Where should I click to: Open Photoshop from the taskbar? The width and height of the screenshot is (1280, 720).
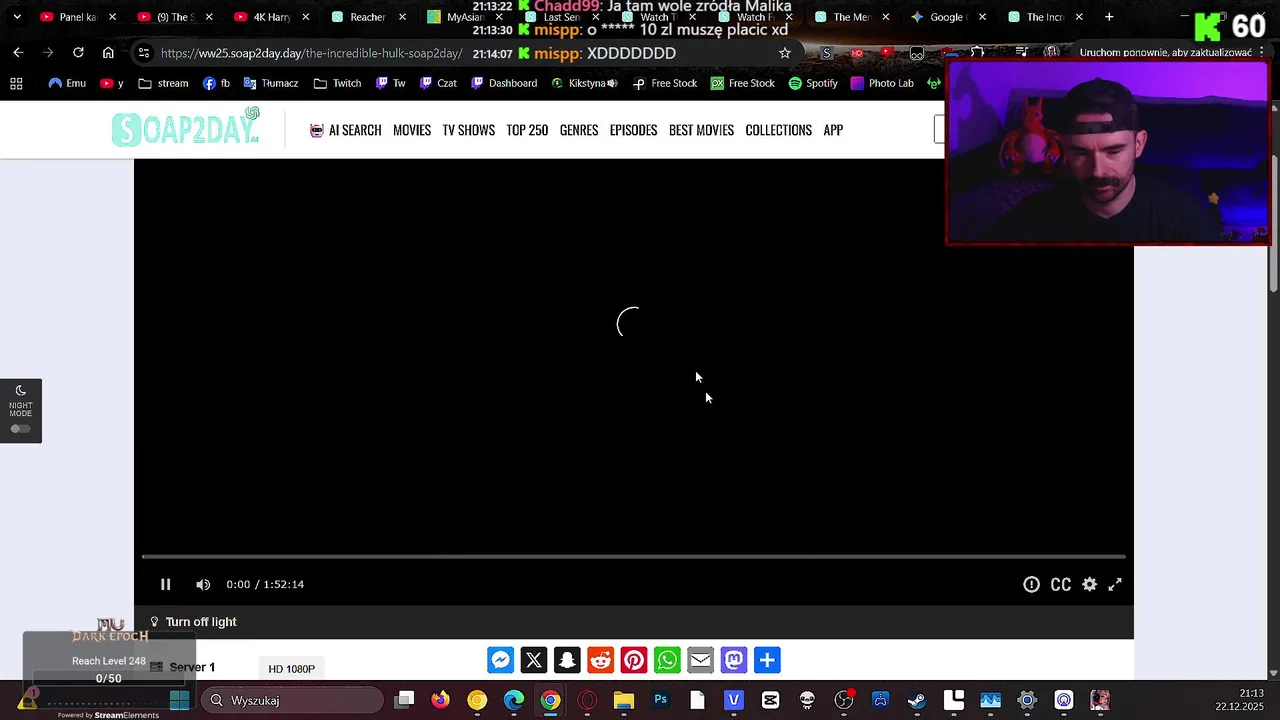[660, 700]
